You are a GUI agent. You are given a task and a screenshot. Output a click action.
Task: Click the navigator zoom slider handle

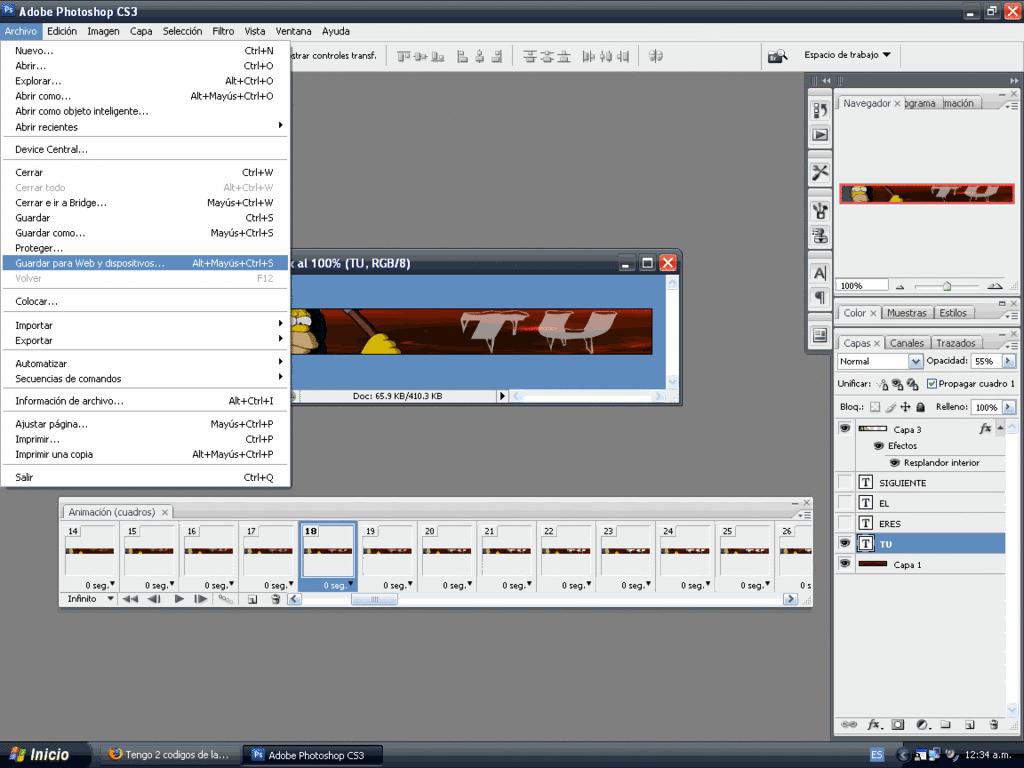[946, 286]
